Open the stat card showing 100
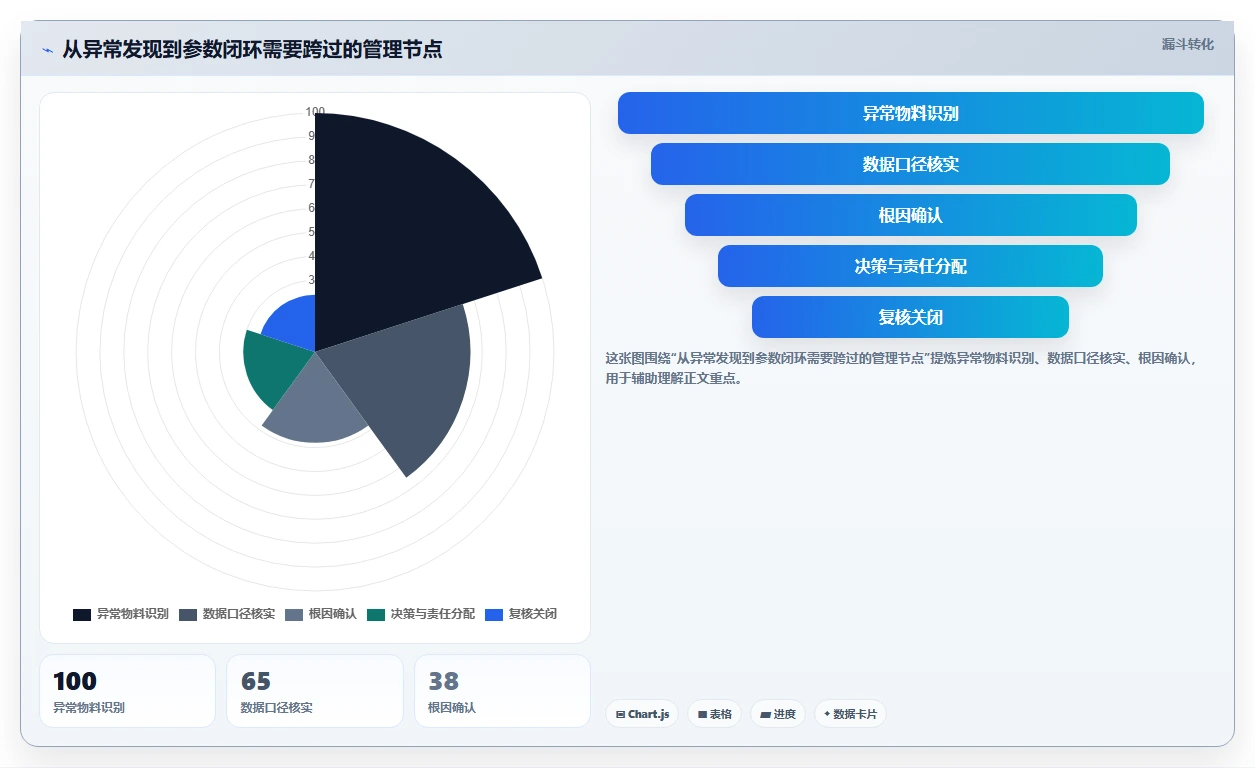 click(127, 691)
